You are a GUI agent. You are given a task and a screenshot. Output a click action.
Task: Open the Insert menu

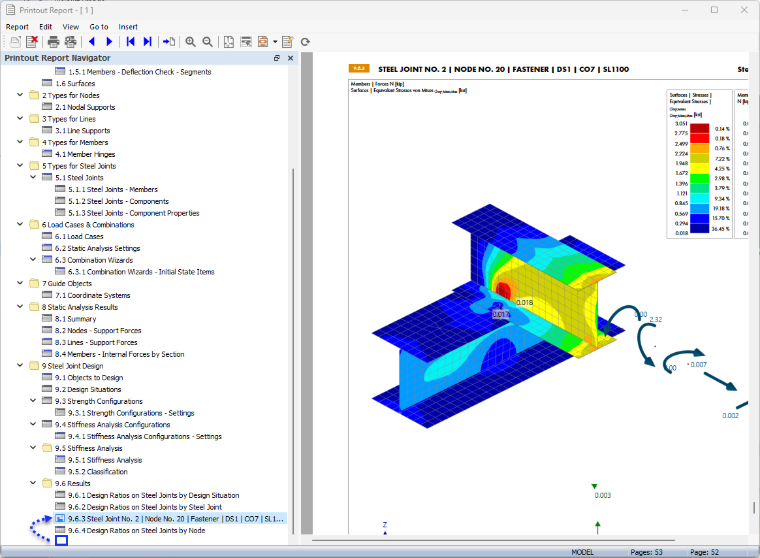[128, 27]
